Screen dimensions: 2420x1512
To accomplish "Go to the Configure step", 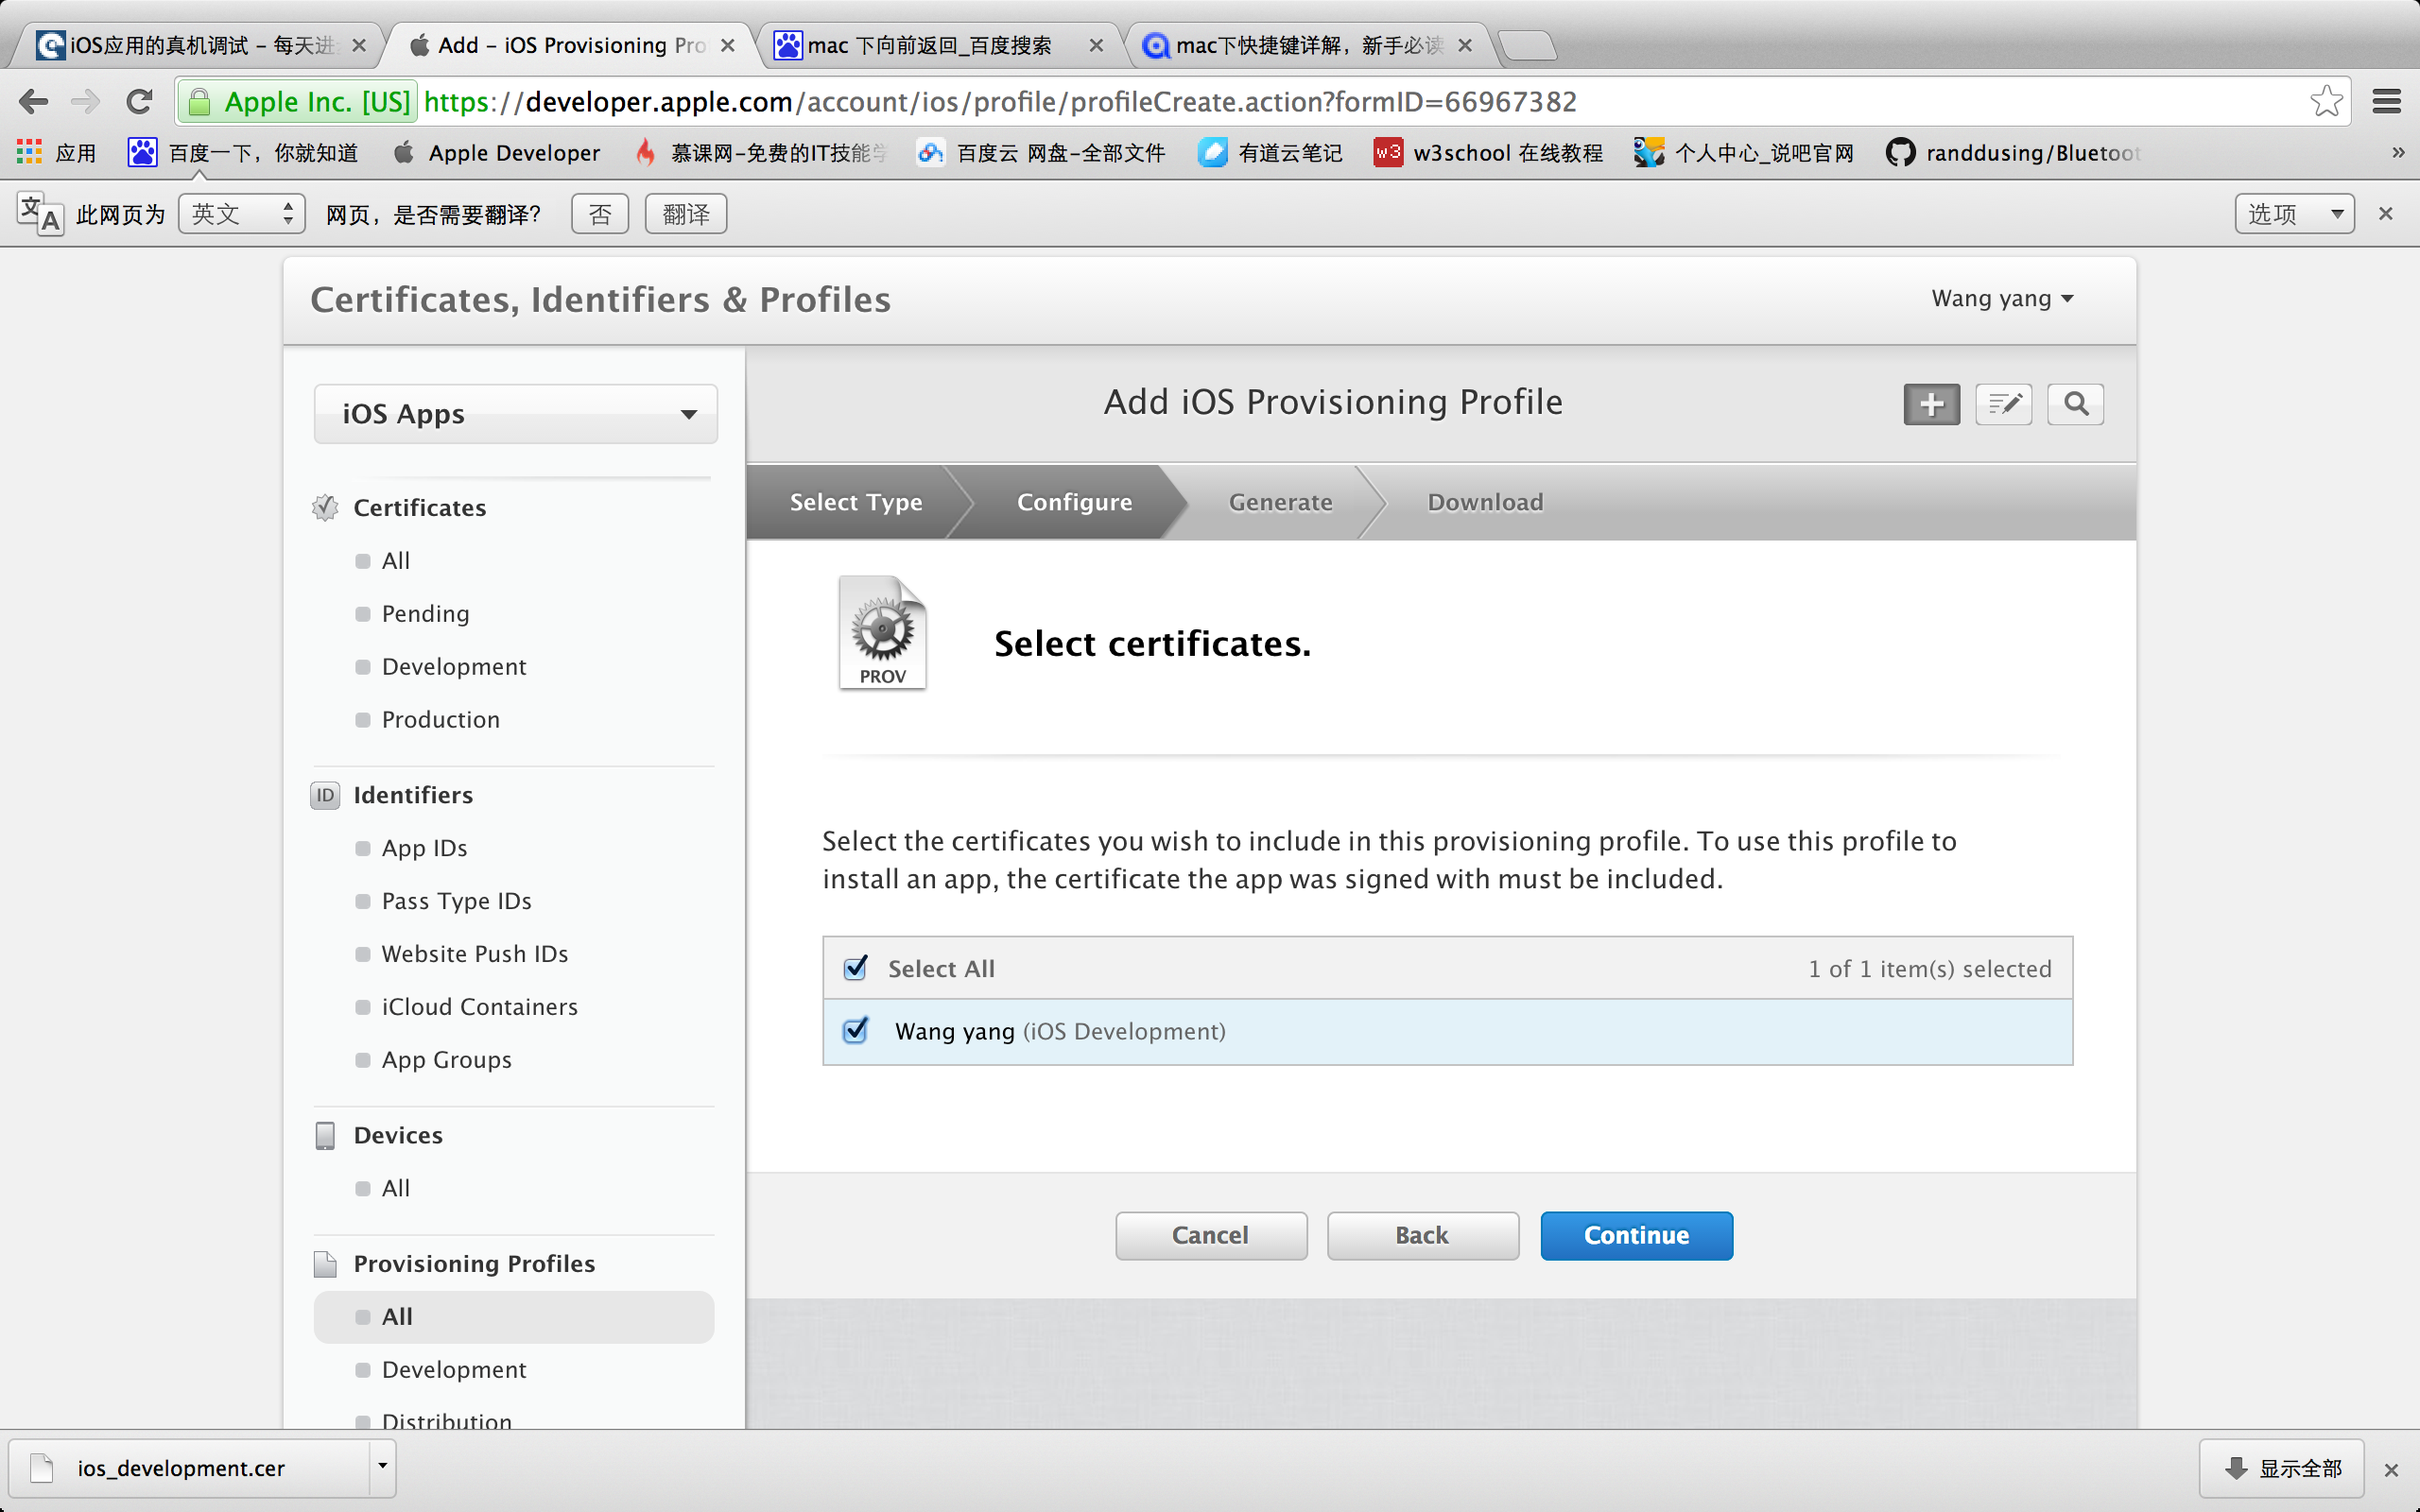I will 1074,502.
